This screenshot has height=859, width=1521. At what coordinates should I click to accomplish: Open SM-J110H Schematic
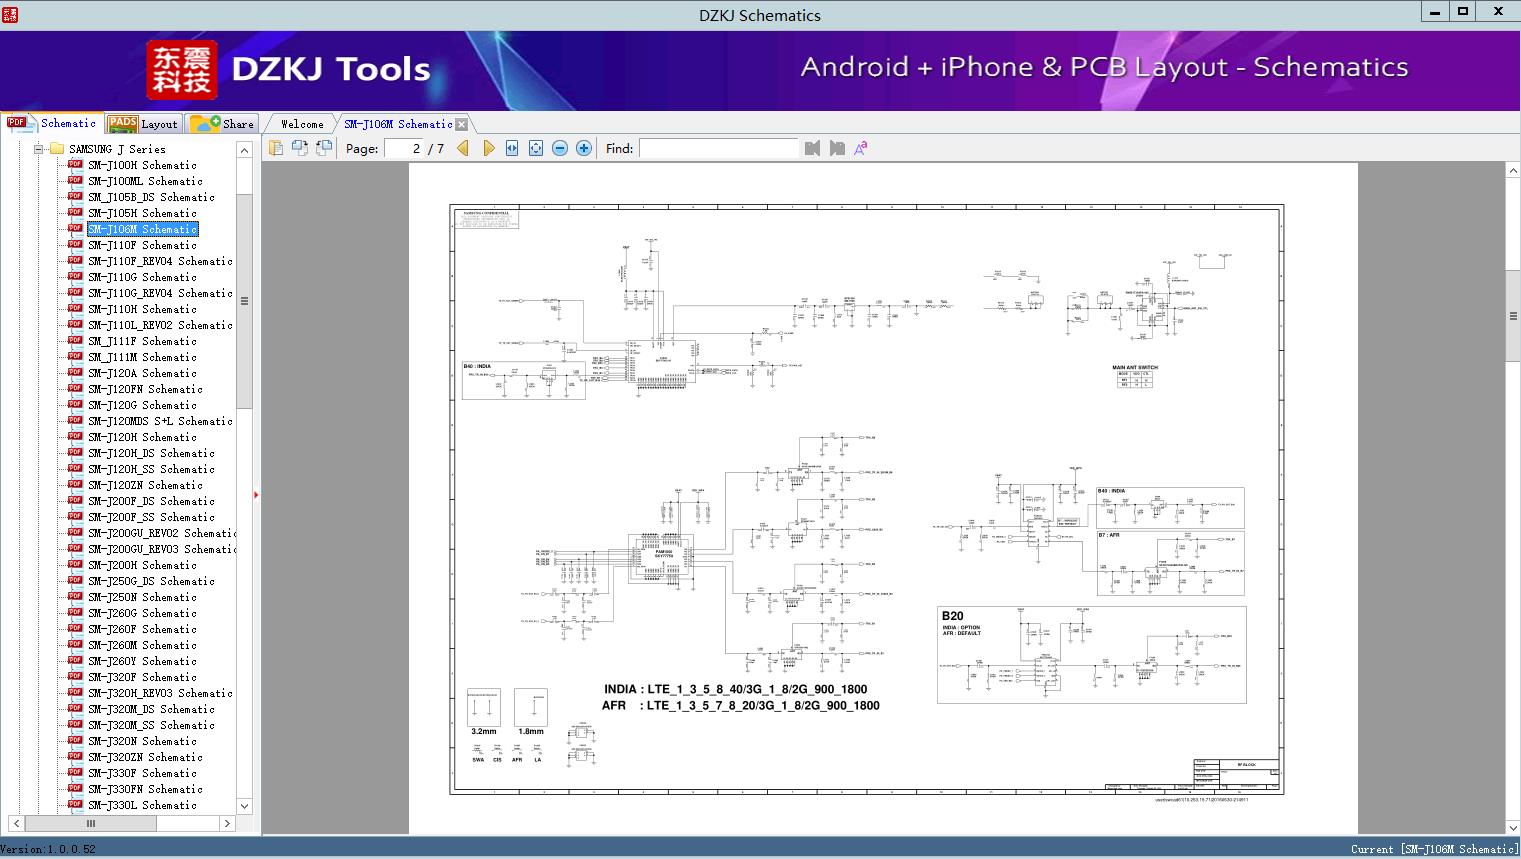tap(142, 309)
